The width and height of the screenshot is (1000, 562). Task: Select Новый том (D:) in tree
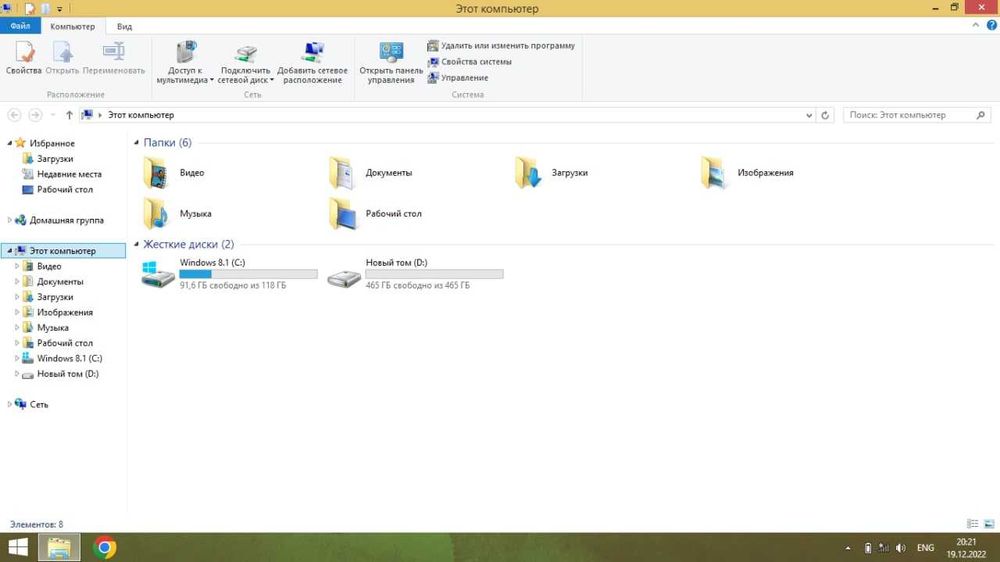click(61, 374)
